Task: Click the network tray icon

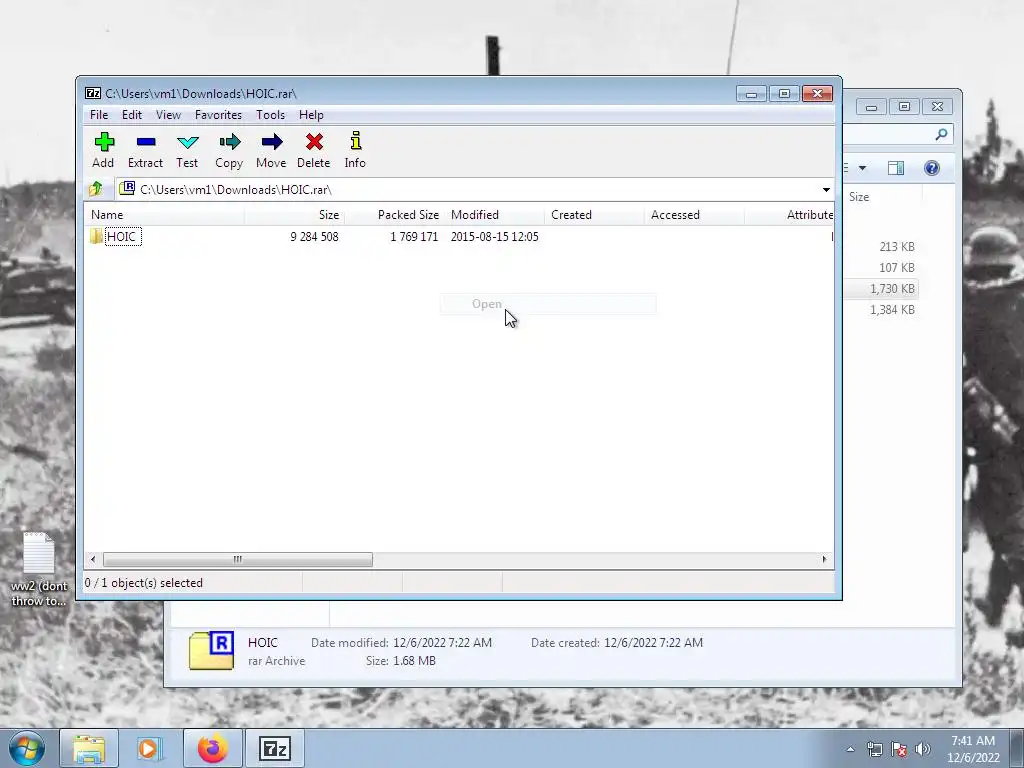Action: tap(874, 749)
